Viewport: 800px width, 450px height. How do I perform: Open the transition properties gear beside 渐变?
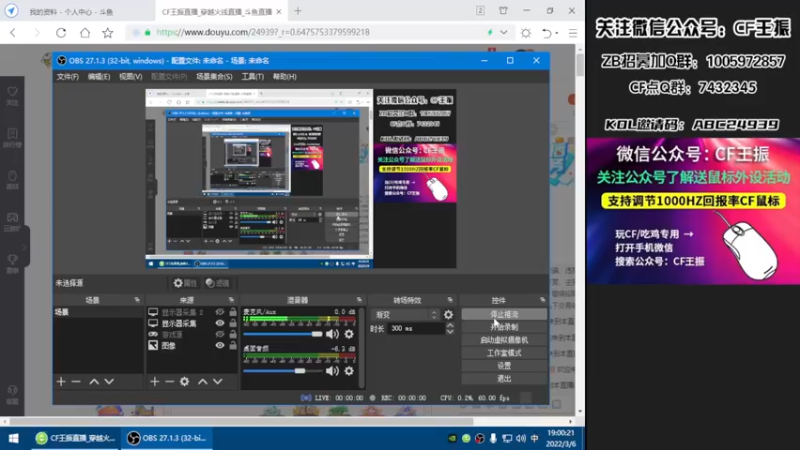tap(448, 315)
